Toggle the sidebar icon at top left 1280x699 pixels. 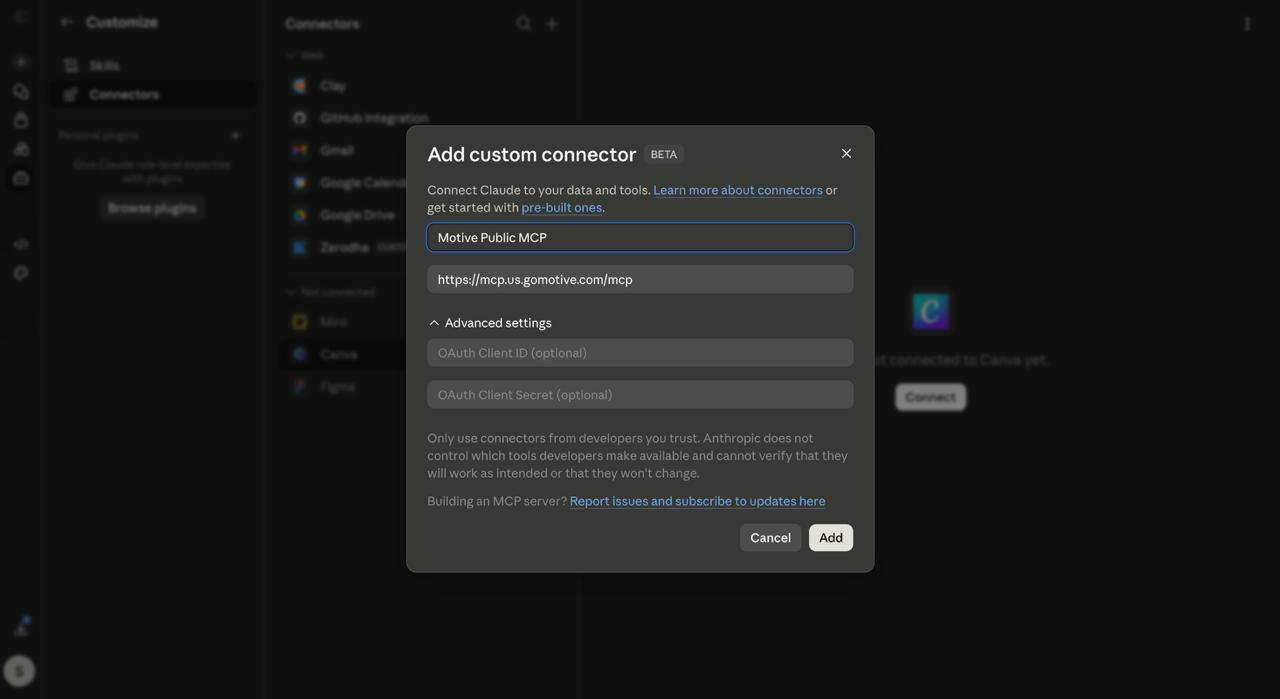click(x=21, y=17)
